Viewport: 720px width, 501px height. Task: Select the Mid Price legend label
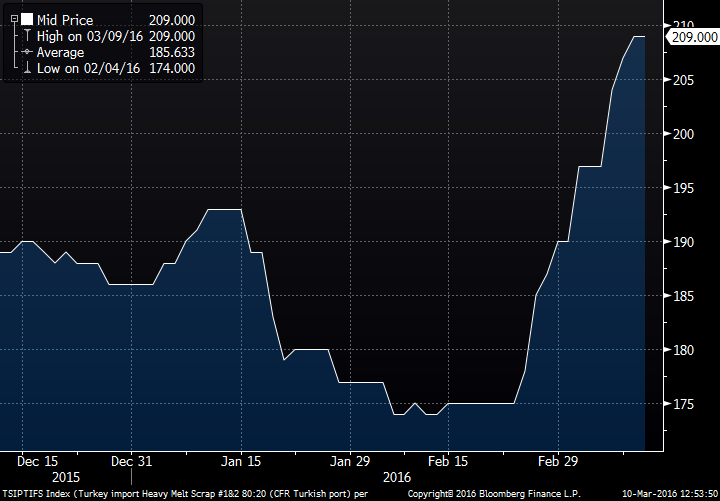click(x=64, y=19)
